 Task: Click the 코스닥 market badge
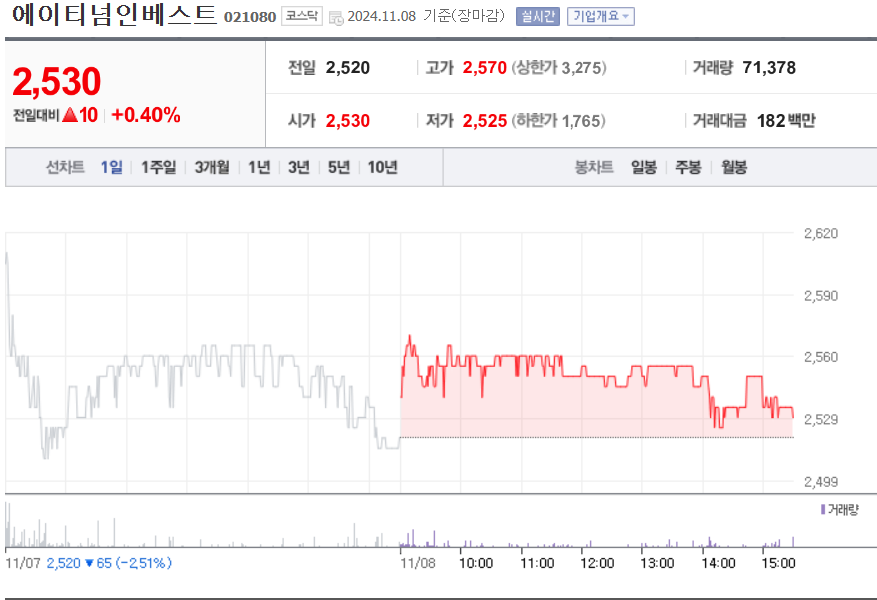coord(300,17)
